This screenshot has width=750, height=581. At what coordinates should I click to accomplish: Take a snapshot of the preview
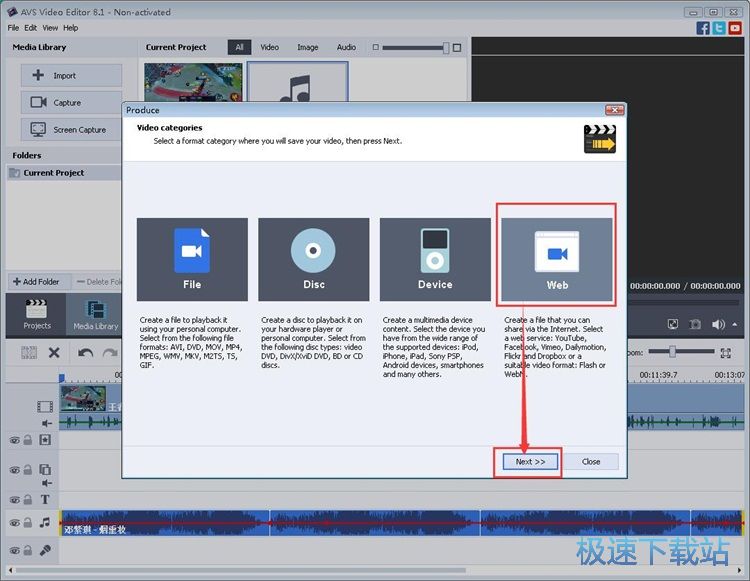pos(695,324)
